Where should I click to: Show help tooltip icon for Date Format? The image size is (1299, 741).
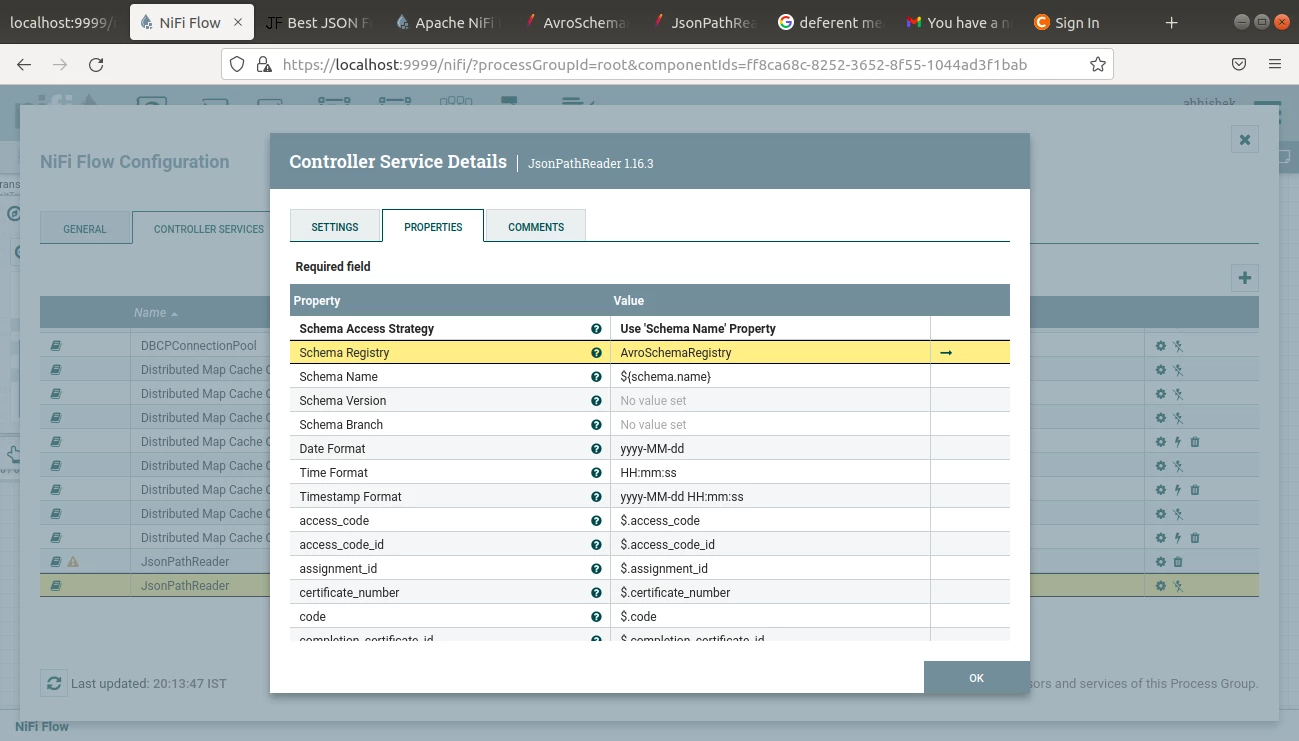[x=596, y=448]
